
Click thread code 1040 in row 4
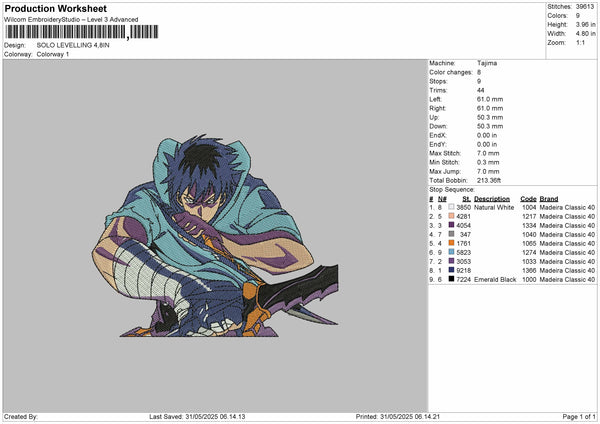[x=529, y=234]
